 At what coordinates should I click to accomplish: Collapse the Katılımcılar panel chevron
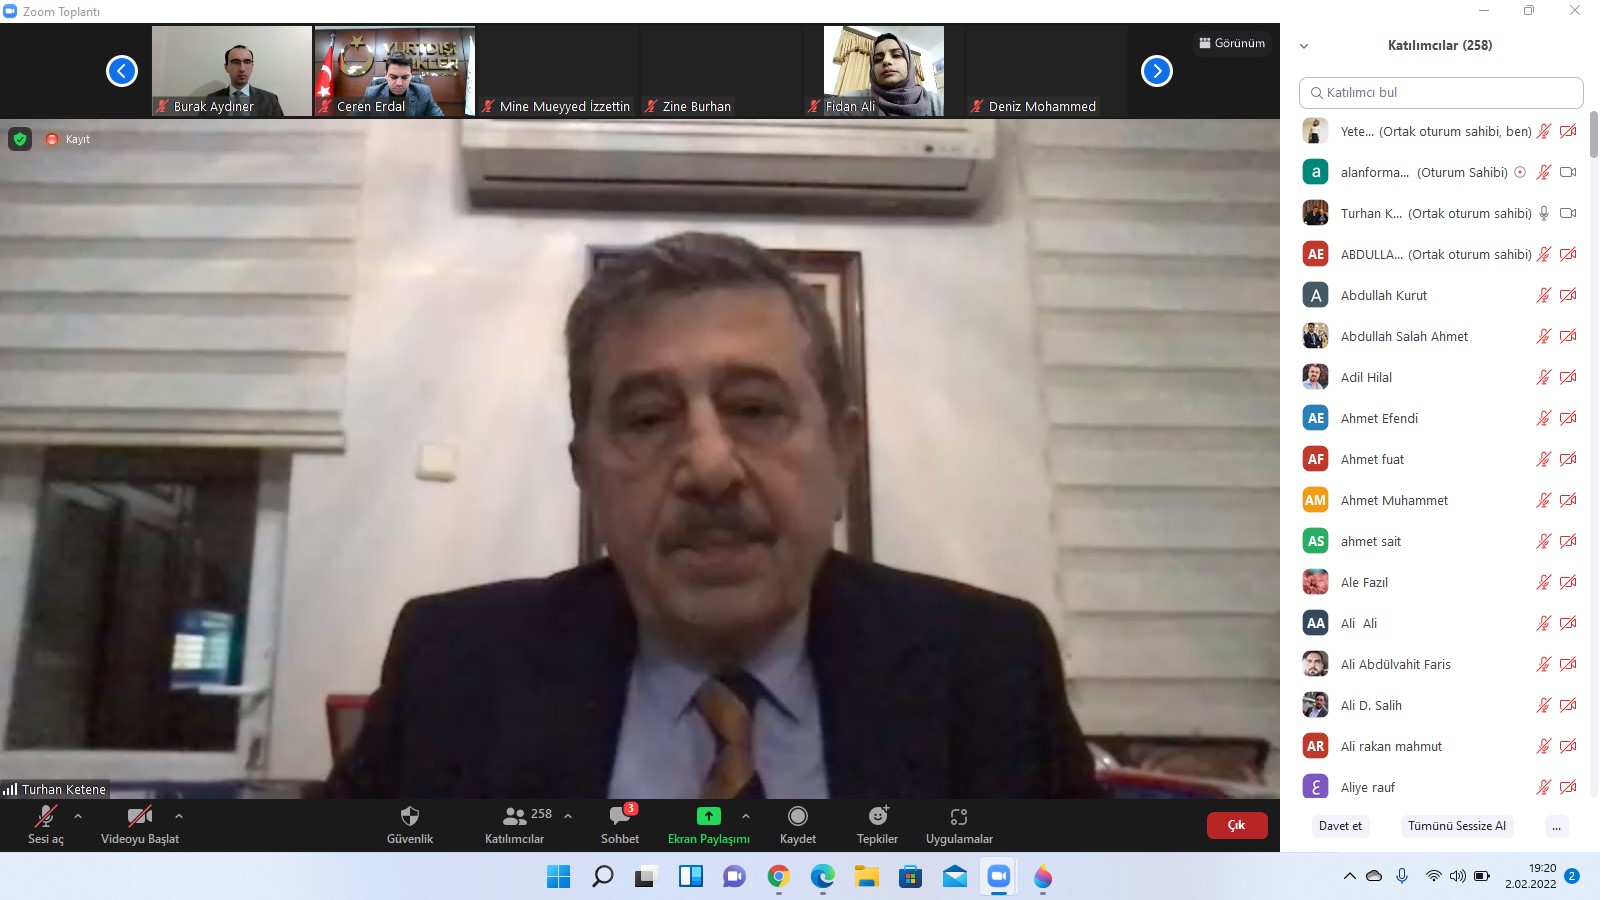(1304, 46)
